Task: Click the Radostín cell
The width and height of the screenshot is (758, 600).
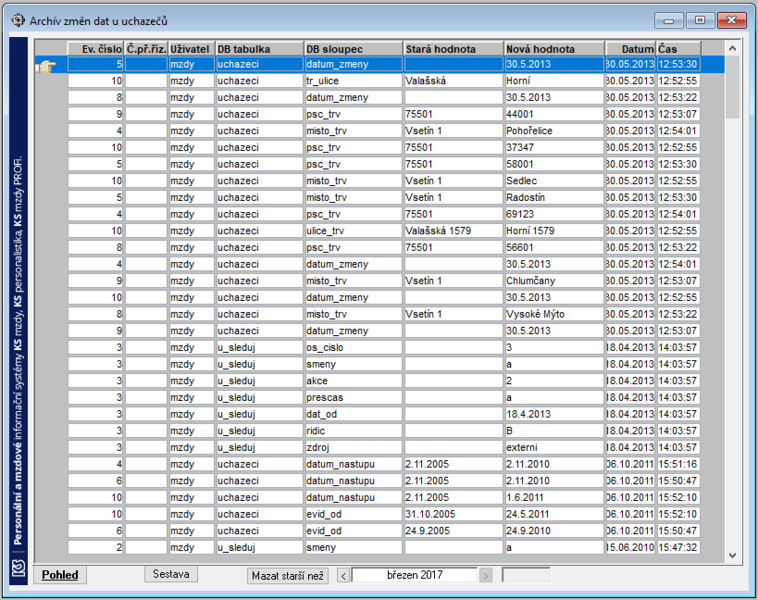Action: [554, 197]
